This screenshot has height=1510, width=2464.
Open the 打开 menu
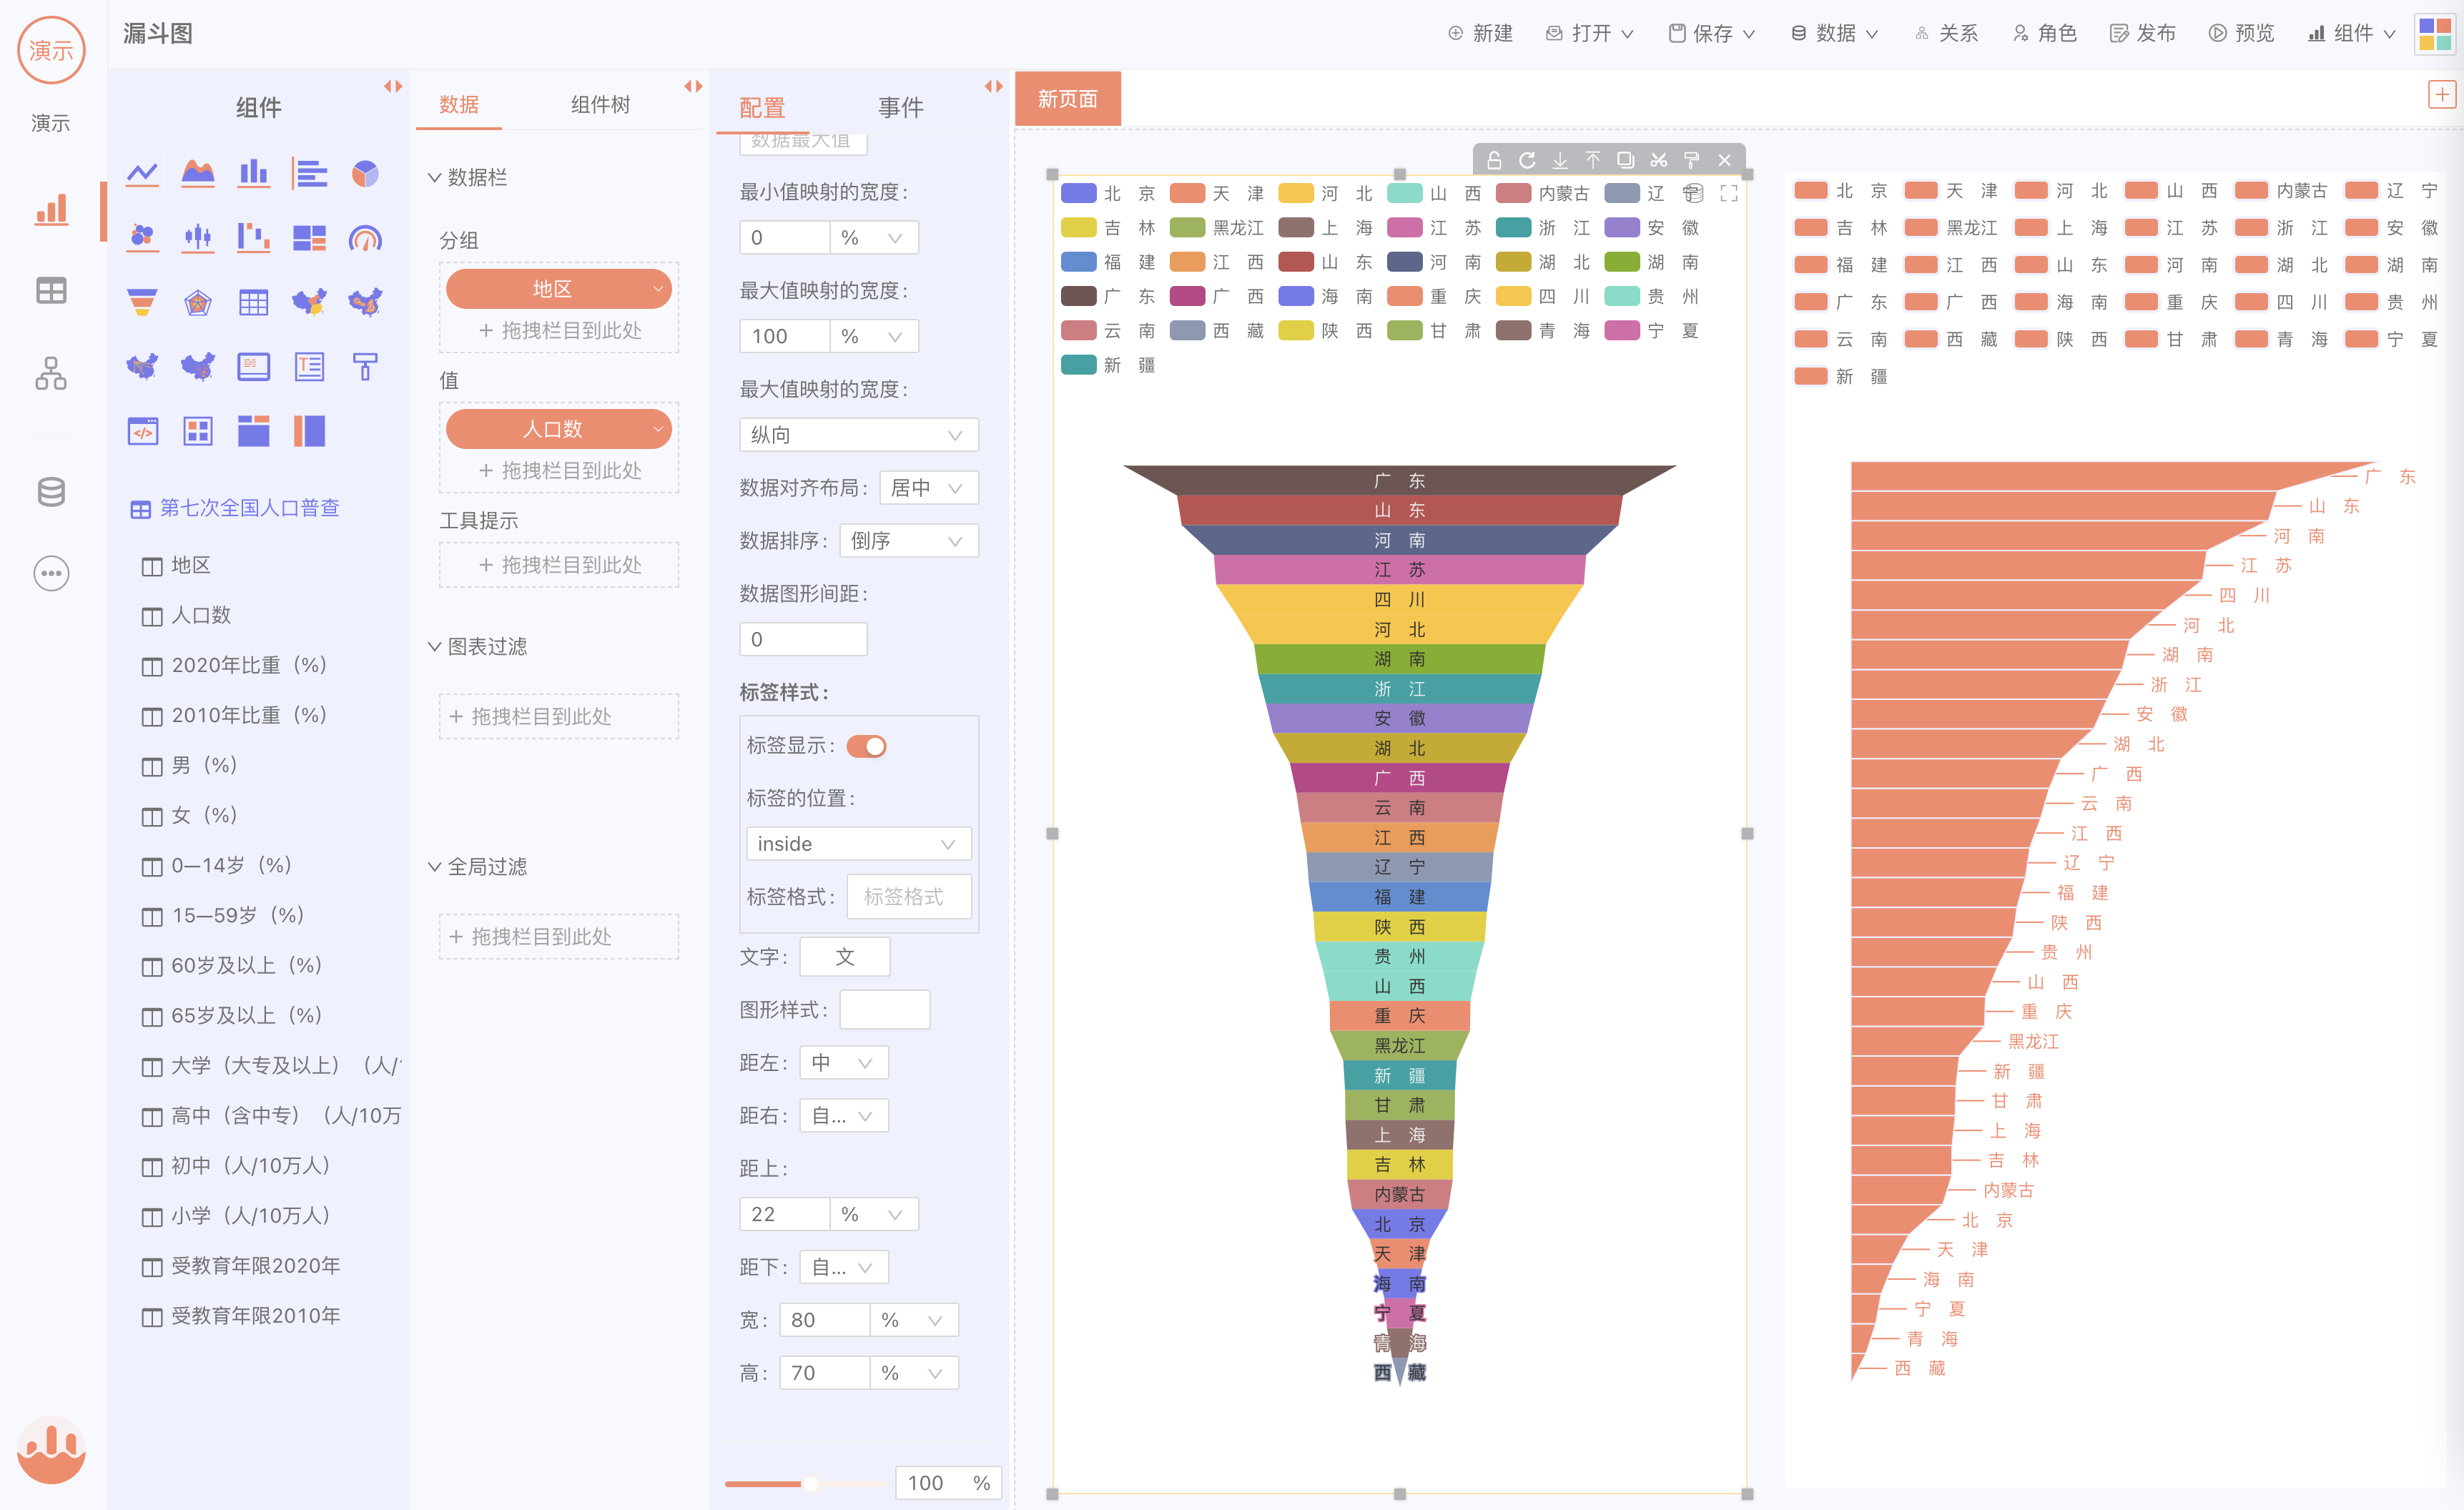tap(1589, 33)
